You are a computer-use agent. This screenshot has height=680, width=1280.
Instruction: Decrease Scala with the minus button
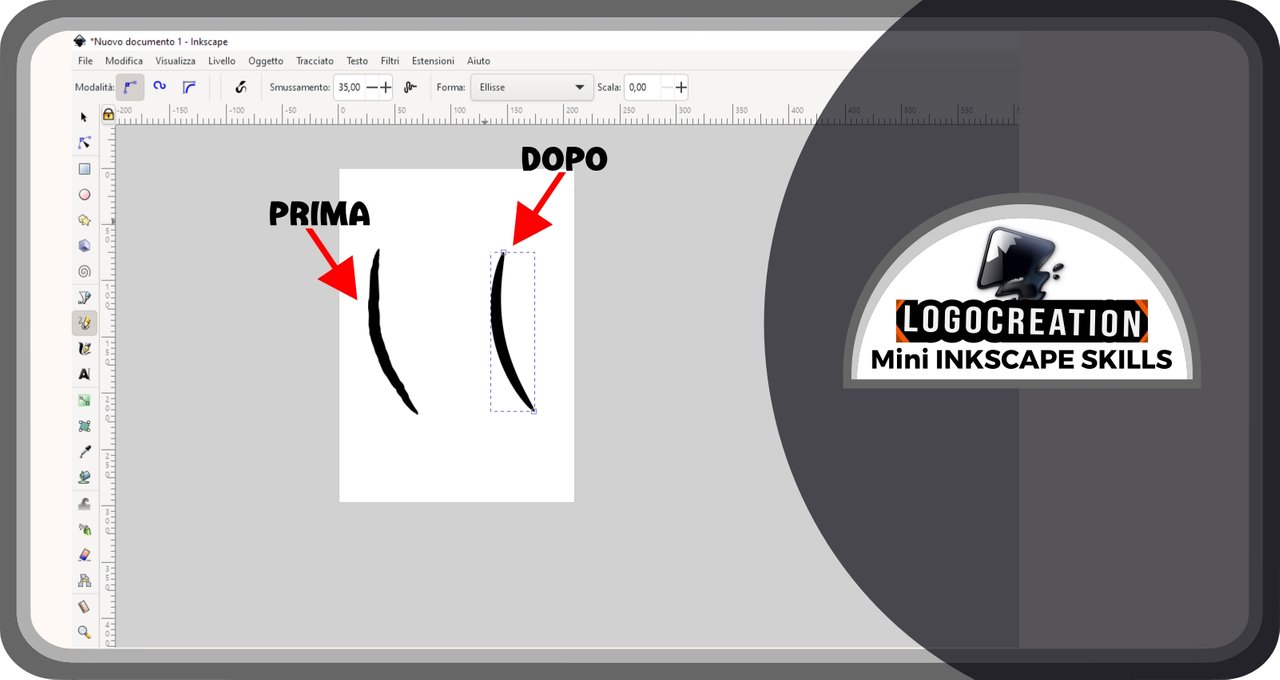(667, 87)
